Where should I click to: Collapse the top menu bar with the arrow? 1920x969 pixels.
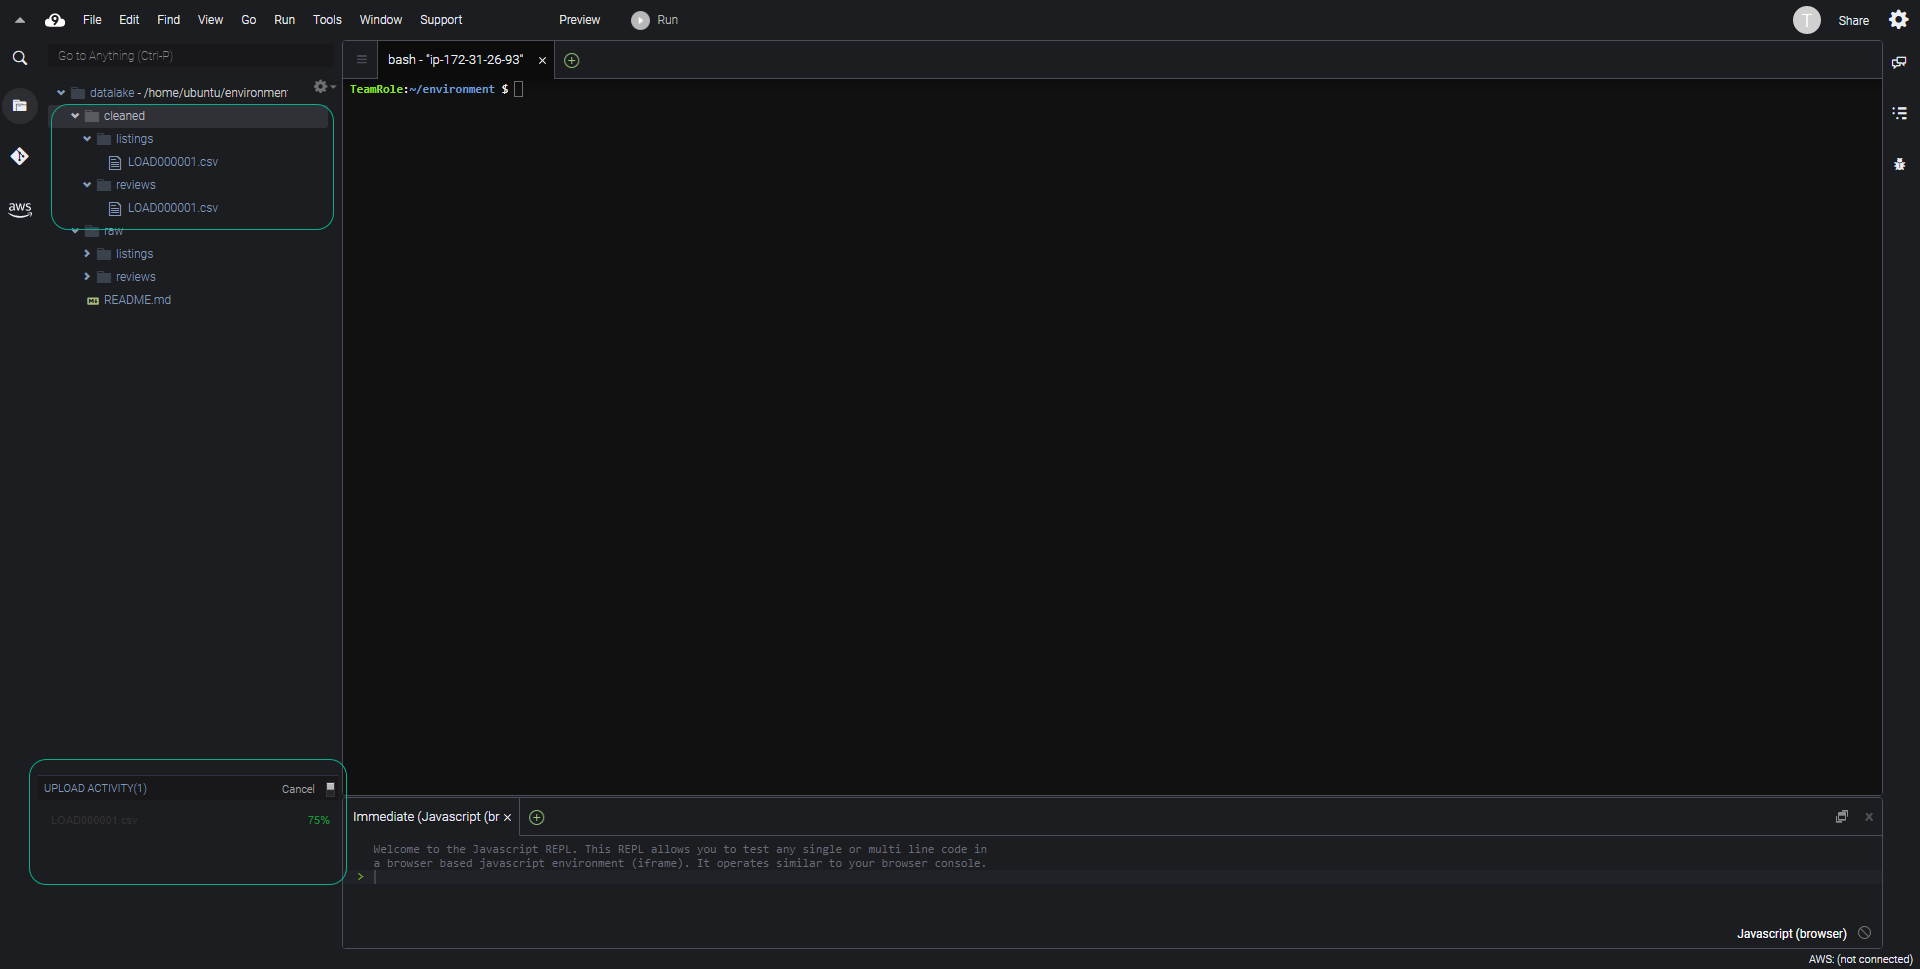point(19,20)
